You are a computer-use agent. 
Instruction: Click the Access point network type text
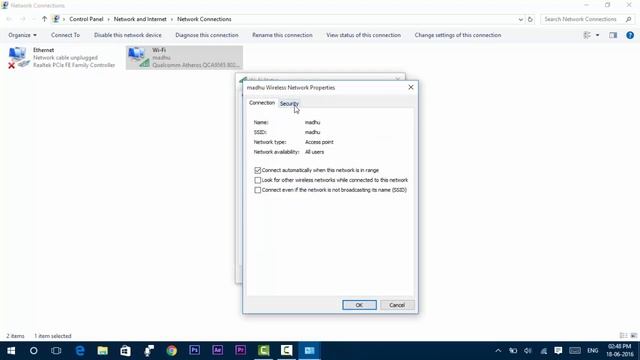point(319,142)
